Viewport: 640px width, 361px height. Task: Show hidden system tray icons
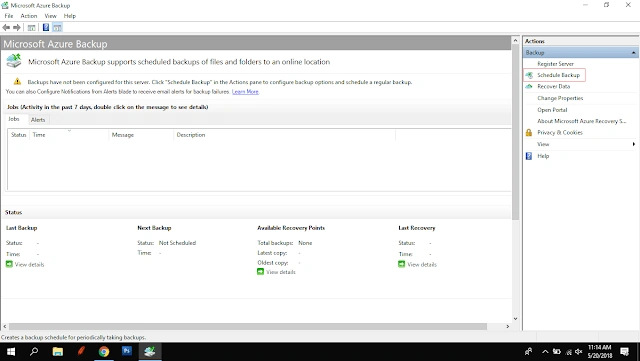[x=545, y=352]
